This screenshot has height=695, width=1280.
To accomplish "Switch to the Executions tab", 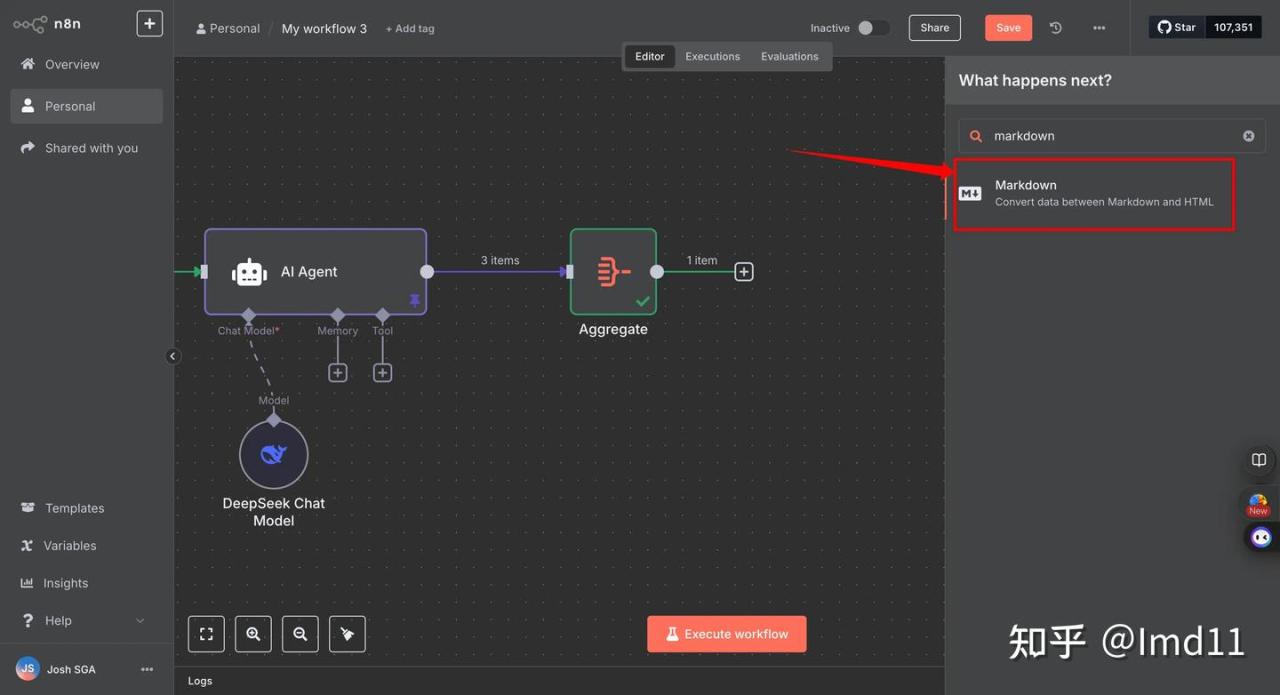I will coord(712,57).
